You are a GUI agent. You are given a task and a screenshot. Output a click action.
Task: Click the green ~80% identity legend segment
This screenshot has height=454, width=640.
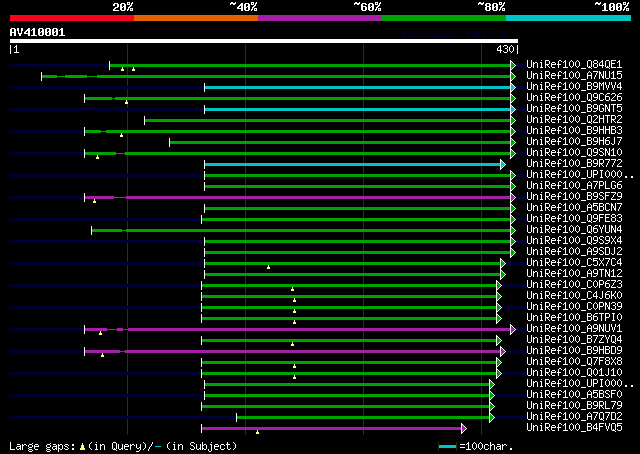point(444,18)
